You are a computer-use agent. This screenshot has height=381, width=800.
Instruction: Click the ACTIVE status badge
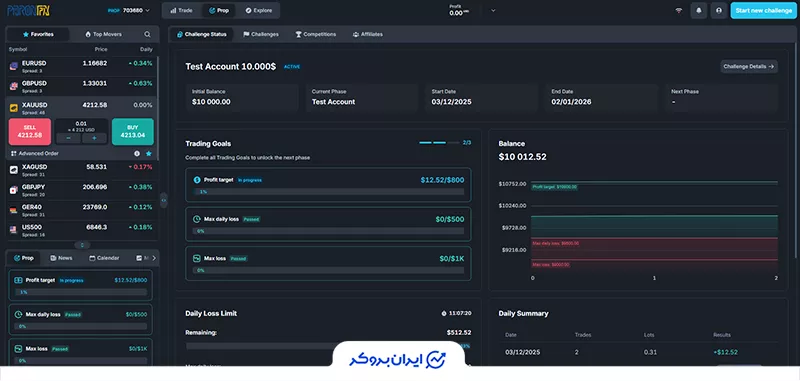click(292, 67)
